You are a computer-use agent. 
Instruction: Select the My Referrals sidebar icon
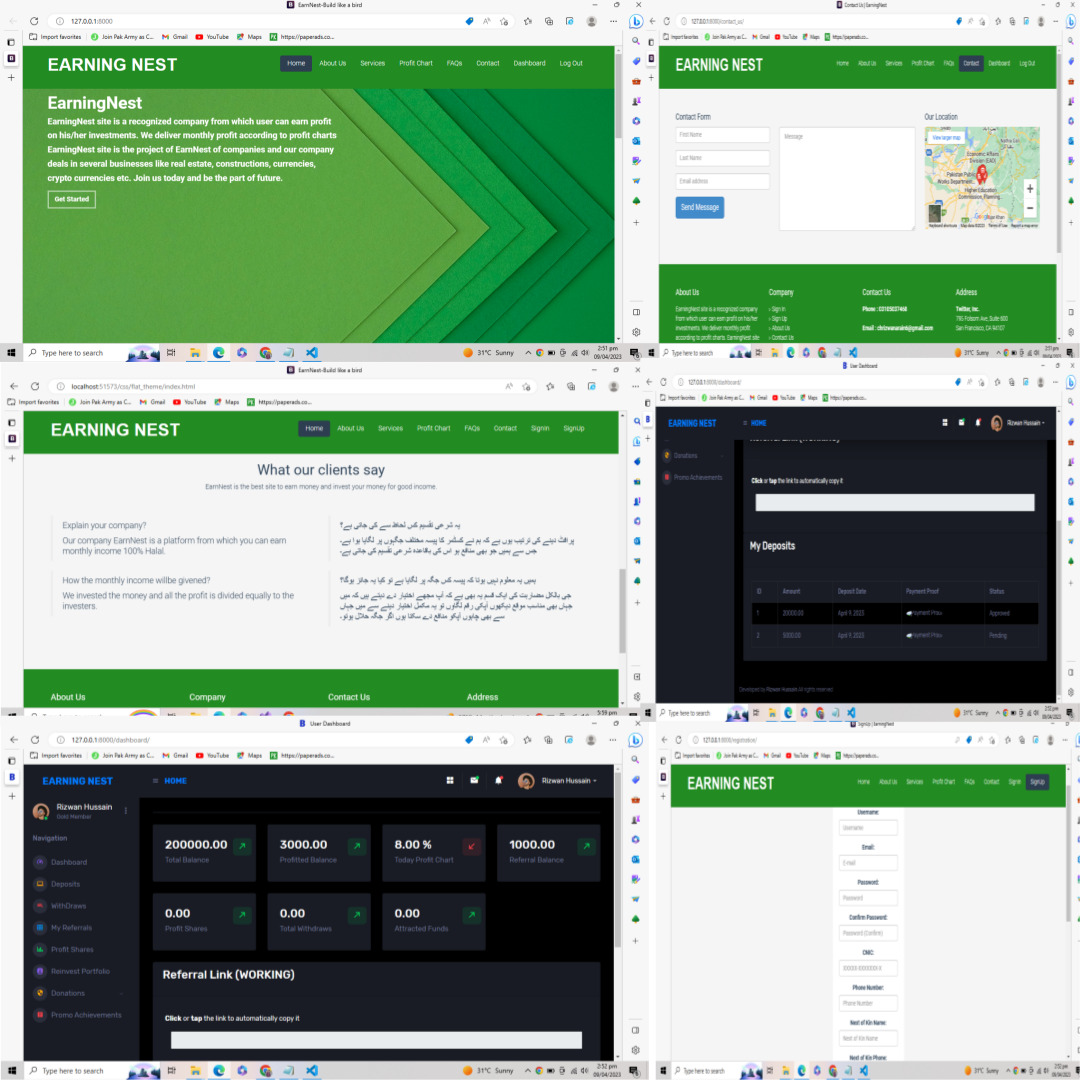tap(40, 928)
